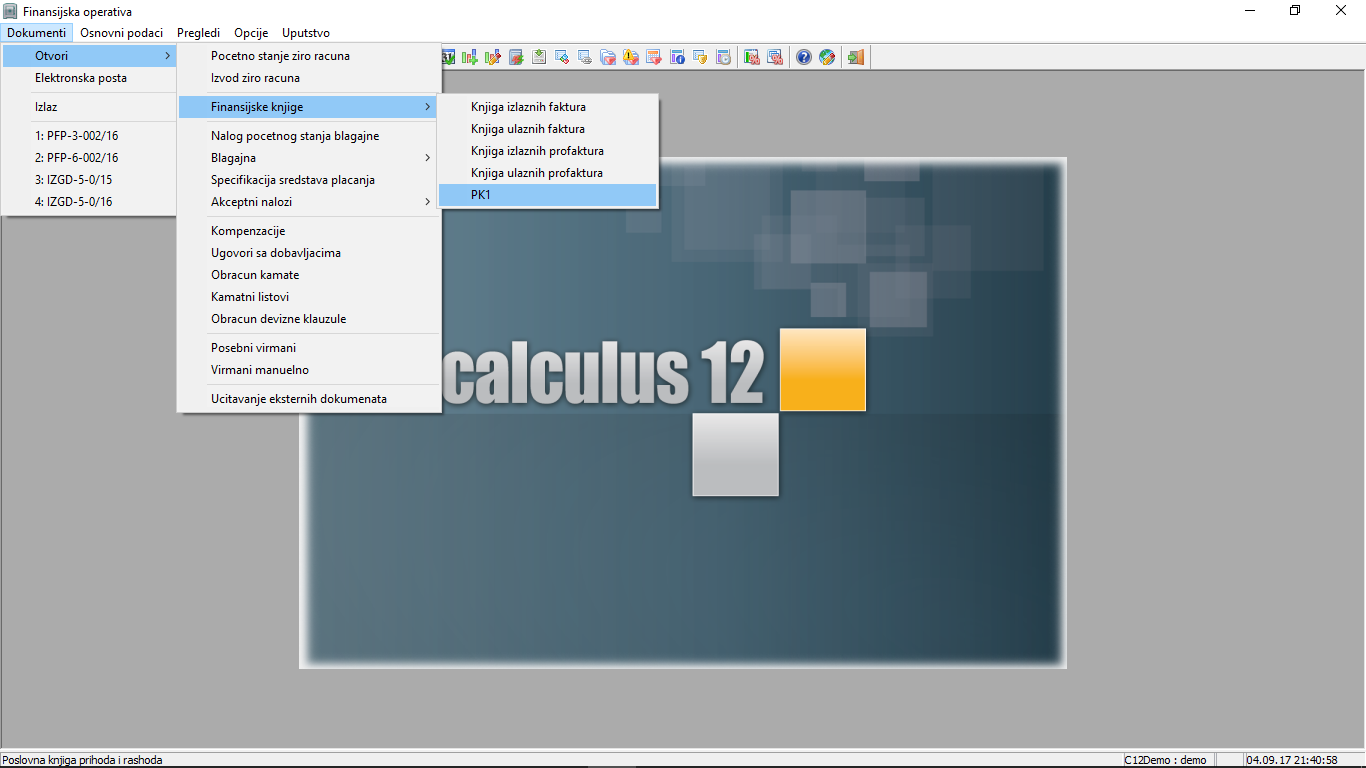Expand the Akceptni nalozi submenu

pos(309,202)
